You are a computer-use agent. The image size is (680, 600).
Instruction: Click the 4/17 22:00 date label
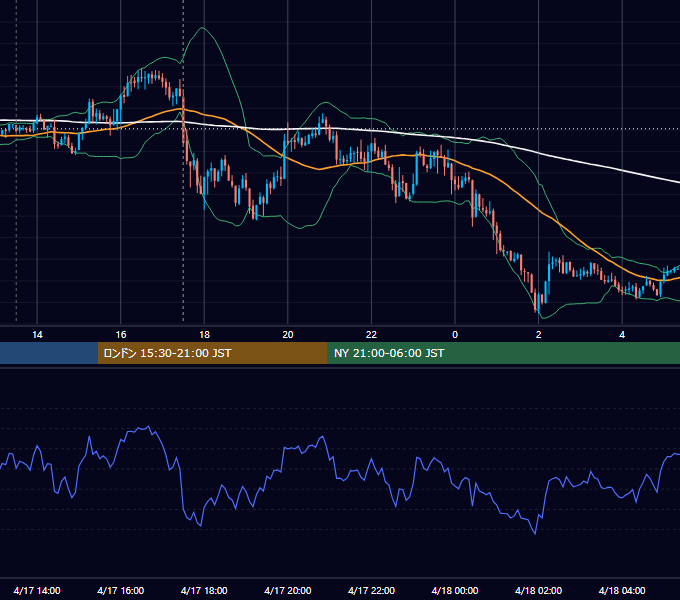[371, 590]
